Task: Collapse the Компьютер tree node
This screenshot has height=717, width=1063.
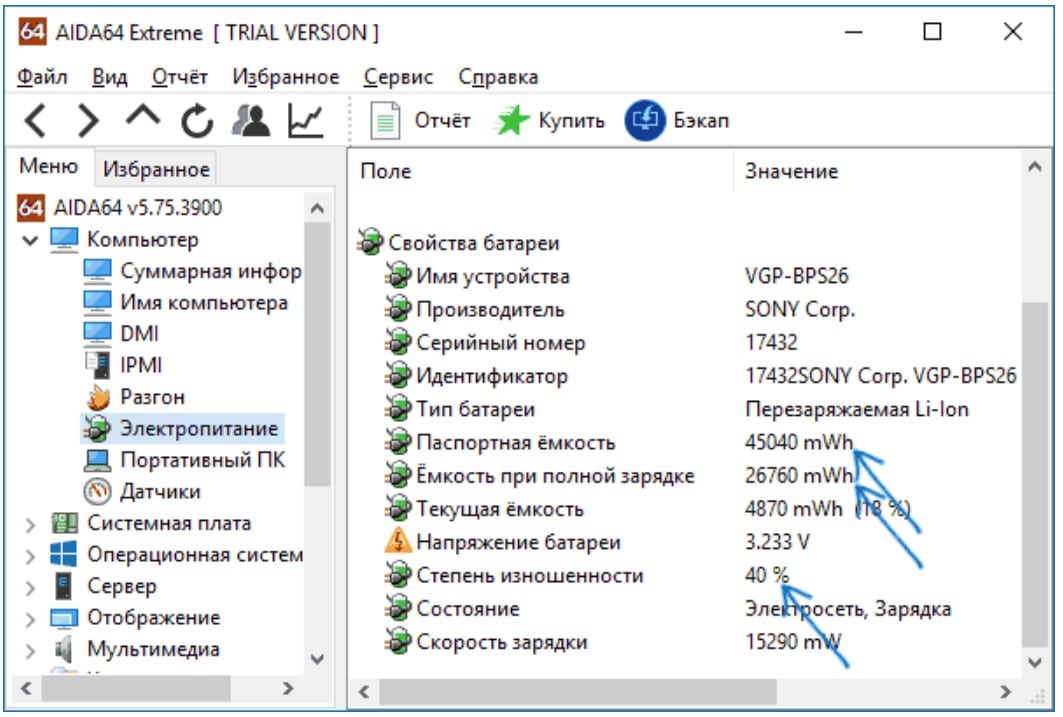Action: click(x=30, y=240)
